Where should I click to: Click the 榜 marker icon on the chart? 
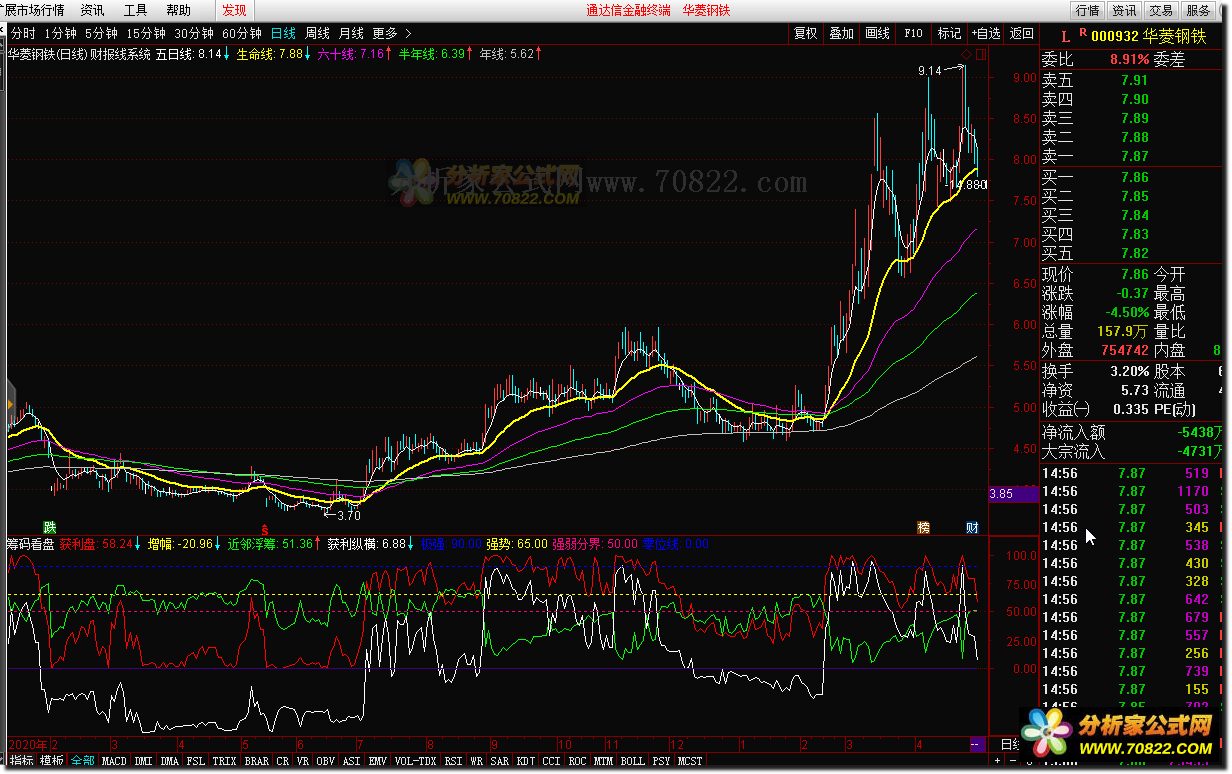point(924,527)
